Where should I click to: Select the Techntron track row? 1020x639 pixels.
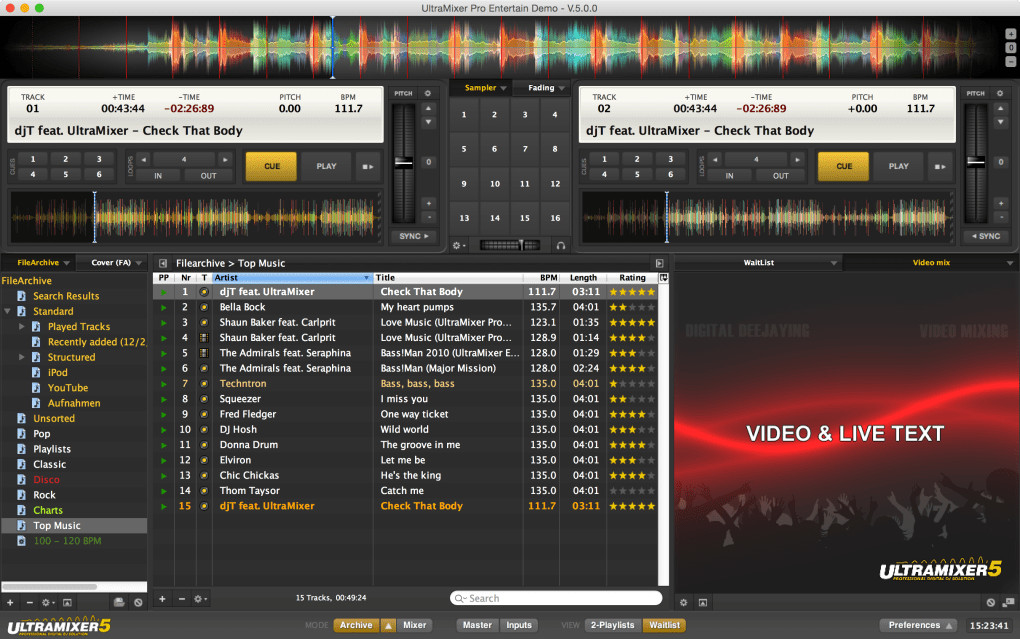[x=405, y=384]
